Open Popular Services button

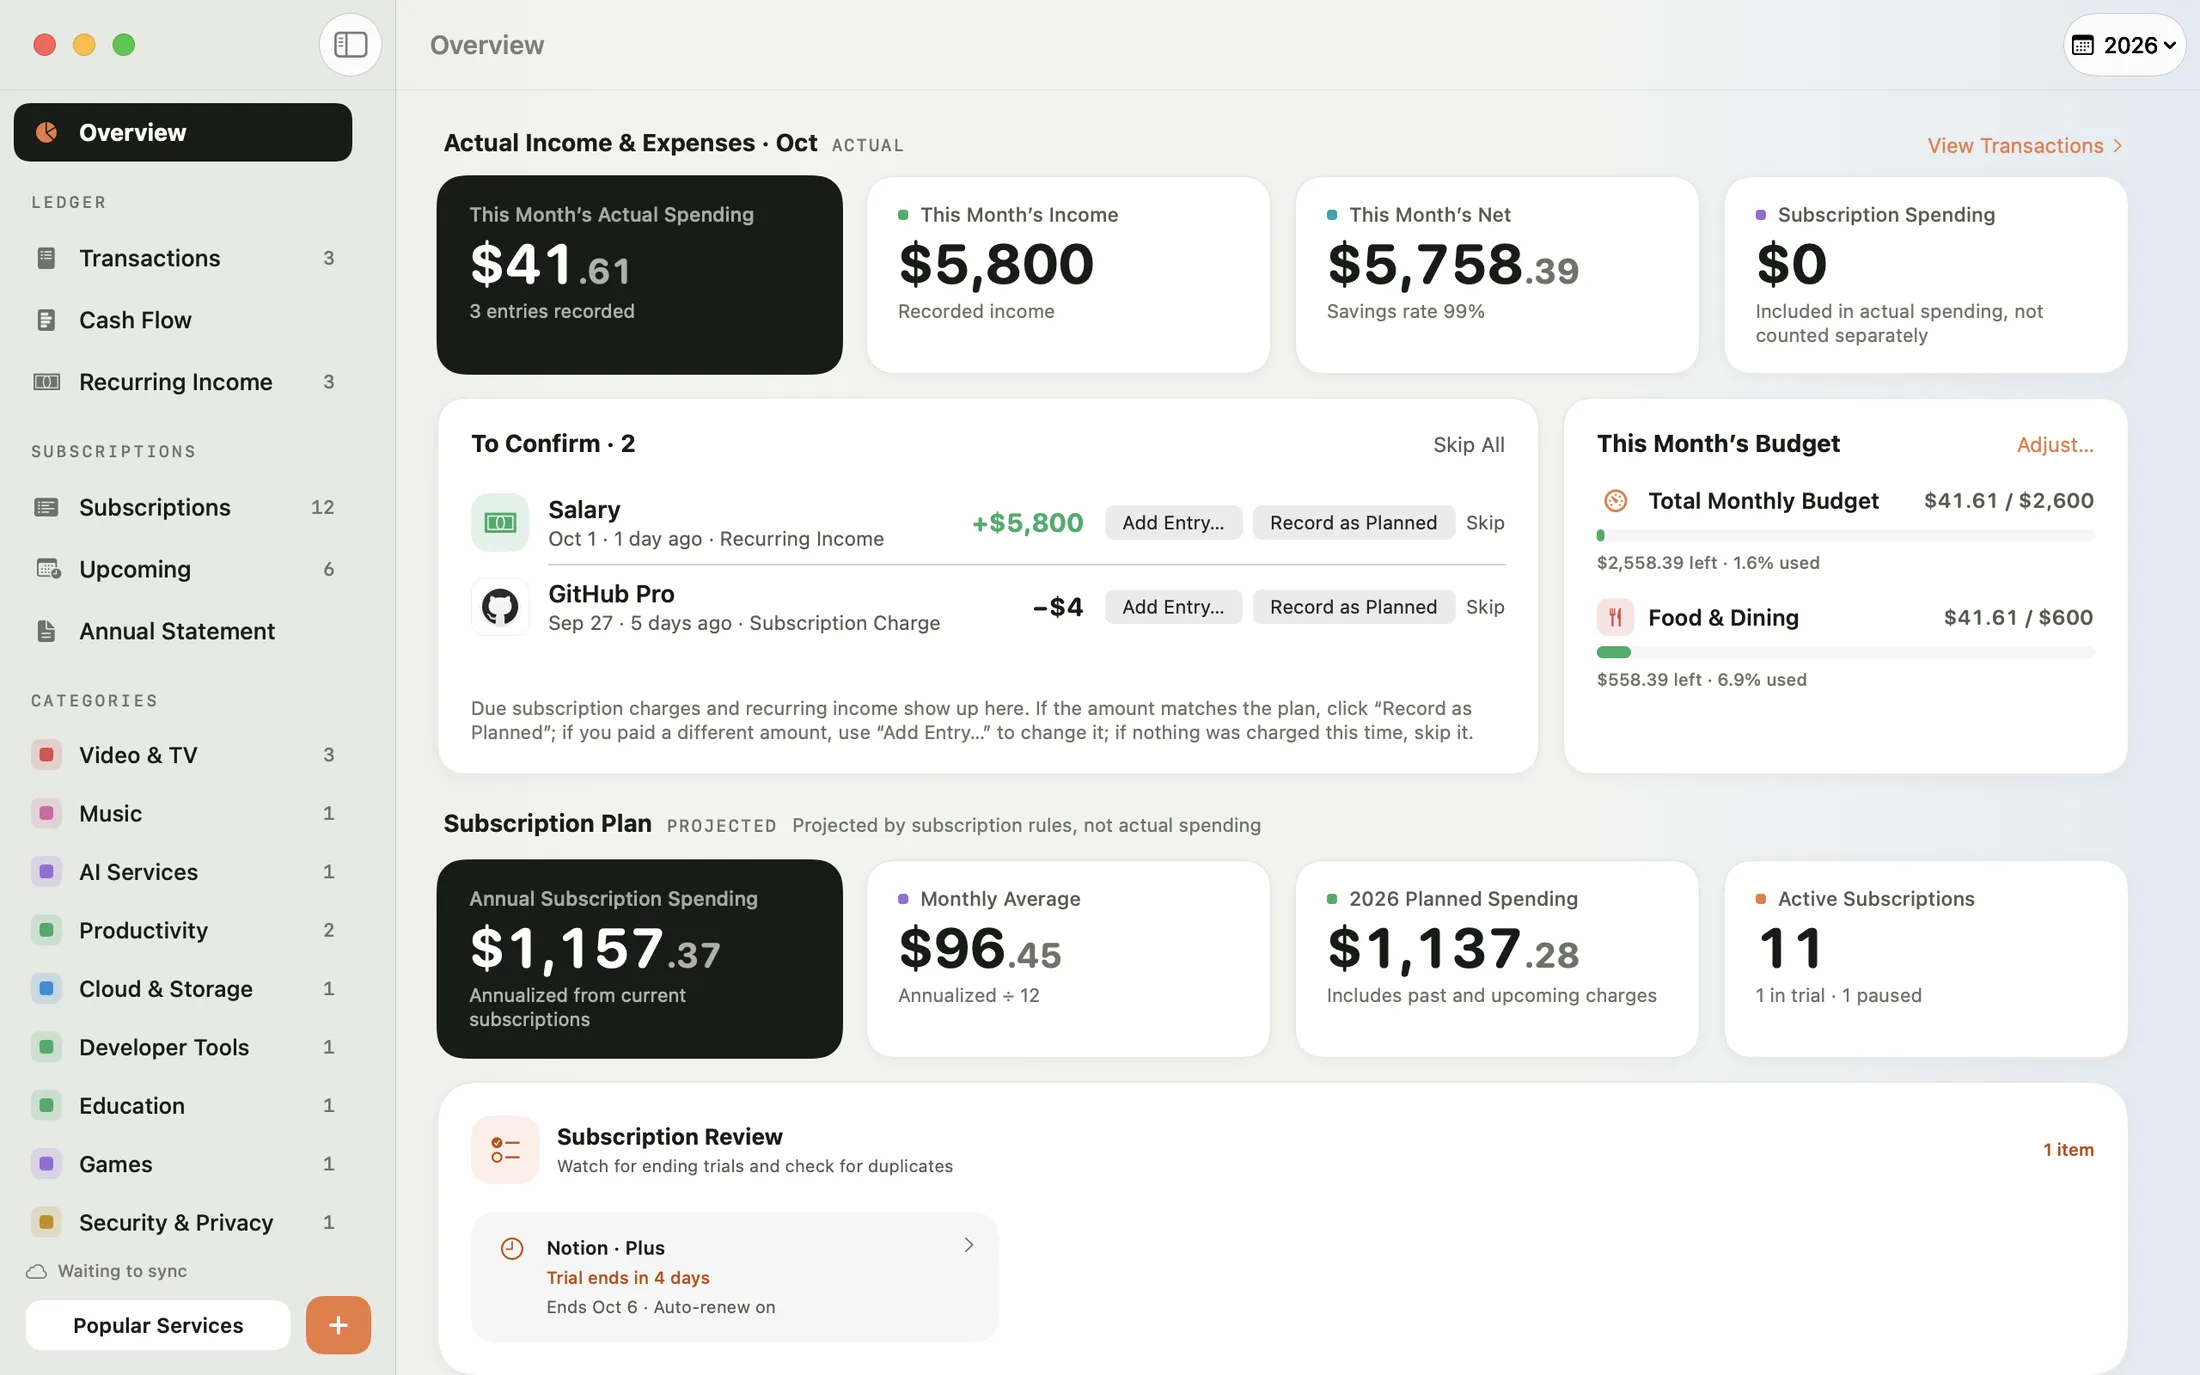coord(158,1325)
